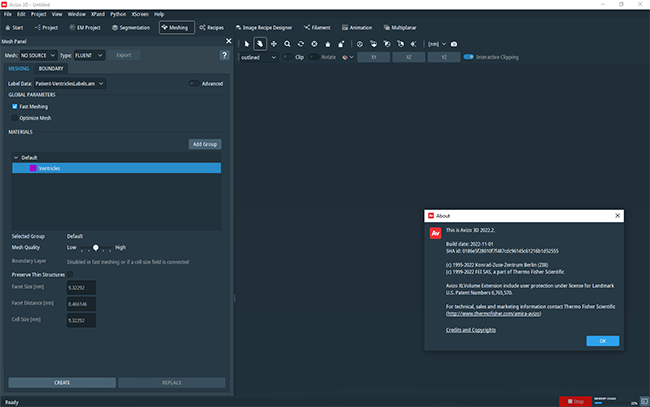Turn off Interactive Clipping switch

pyautogui.click(x=468, y=57)
